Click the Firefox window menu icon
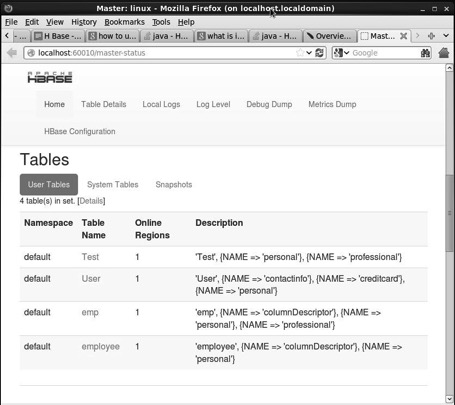The height and width of the screenshot is (405, 455). (8, 8)
